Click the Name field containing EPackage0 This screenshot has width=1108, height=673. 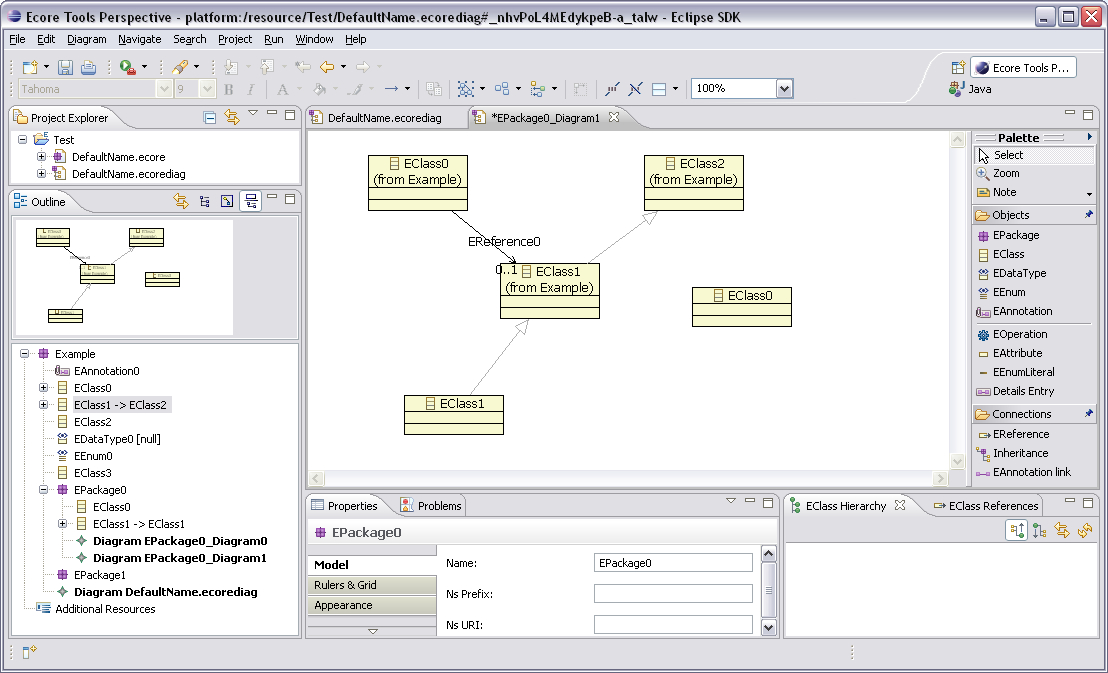(x=673, y=563)
